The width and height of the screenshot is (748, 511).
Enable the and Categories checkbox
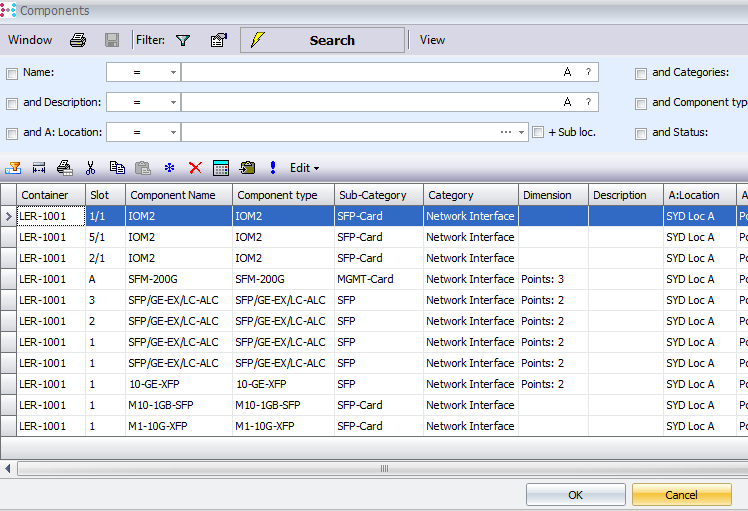[641, 73]
